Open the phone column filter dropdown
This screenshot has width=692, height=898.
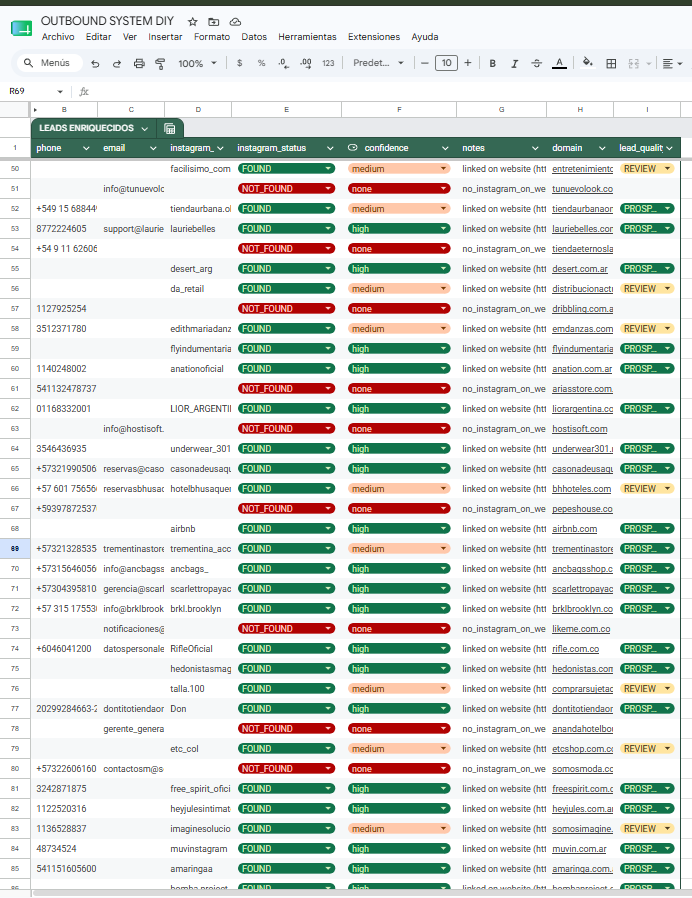click(x=86, y=148)
